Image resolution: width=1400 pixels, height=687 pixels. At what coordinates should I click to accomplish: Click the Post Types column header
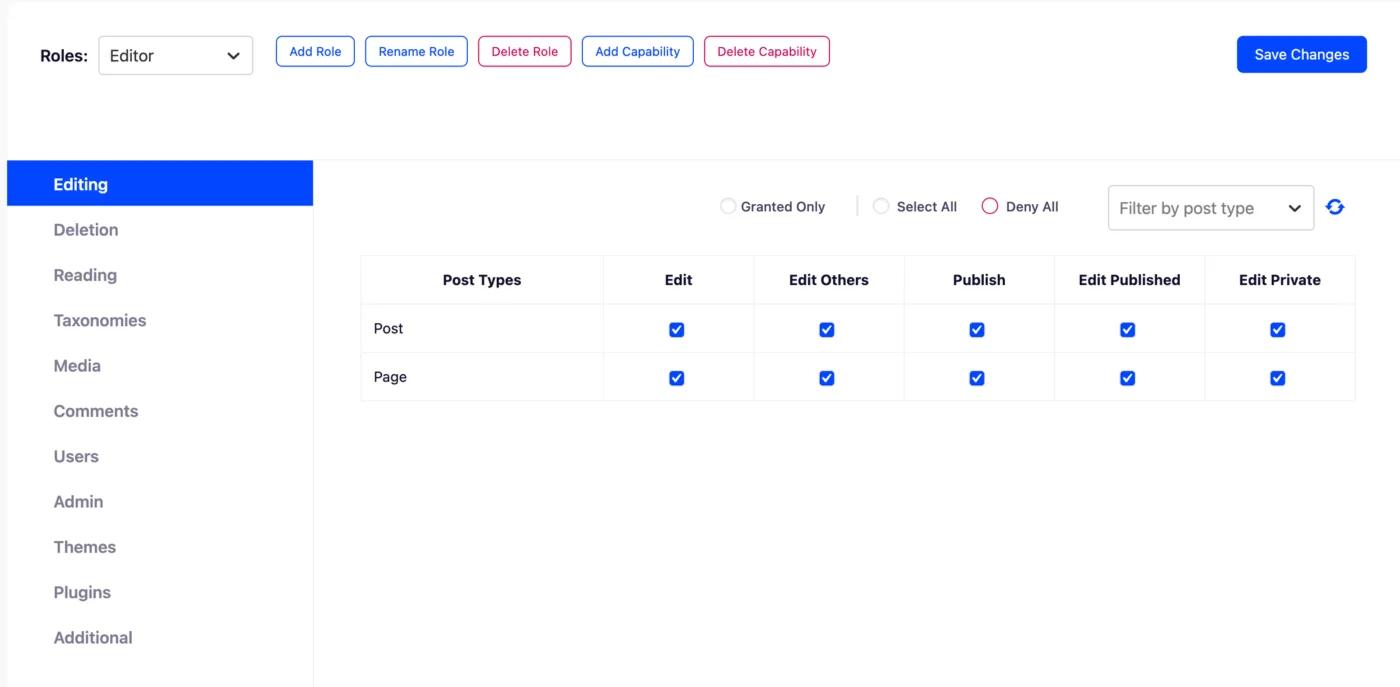pos(482,280)
